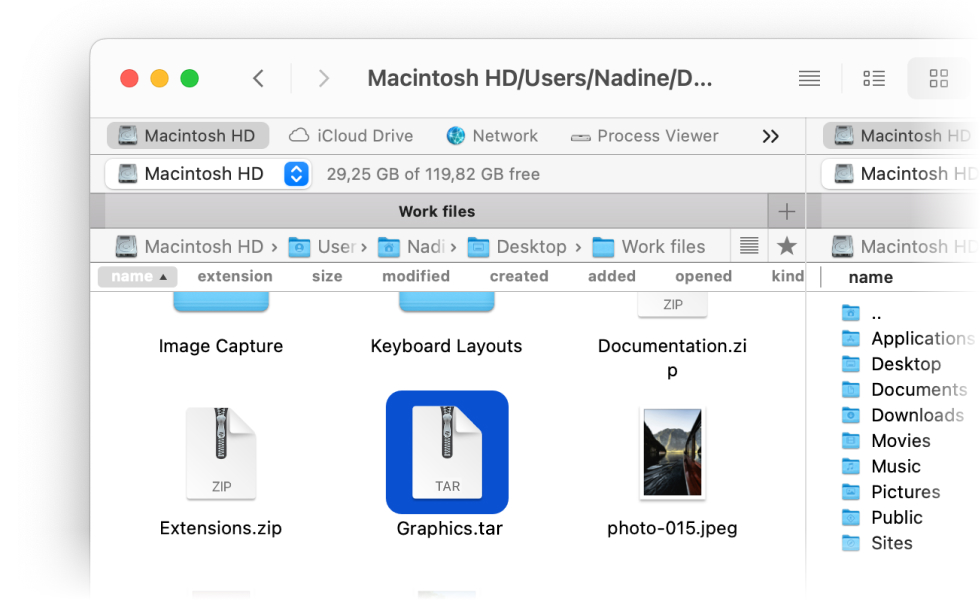Switch to detailed column view

[874, 79]
